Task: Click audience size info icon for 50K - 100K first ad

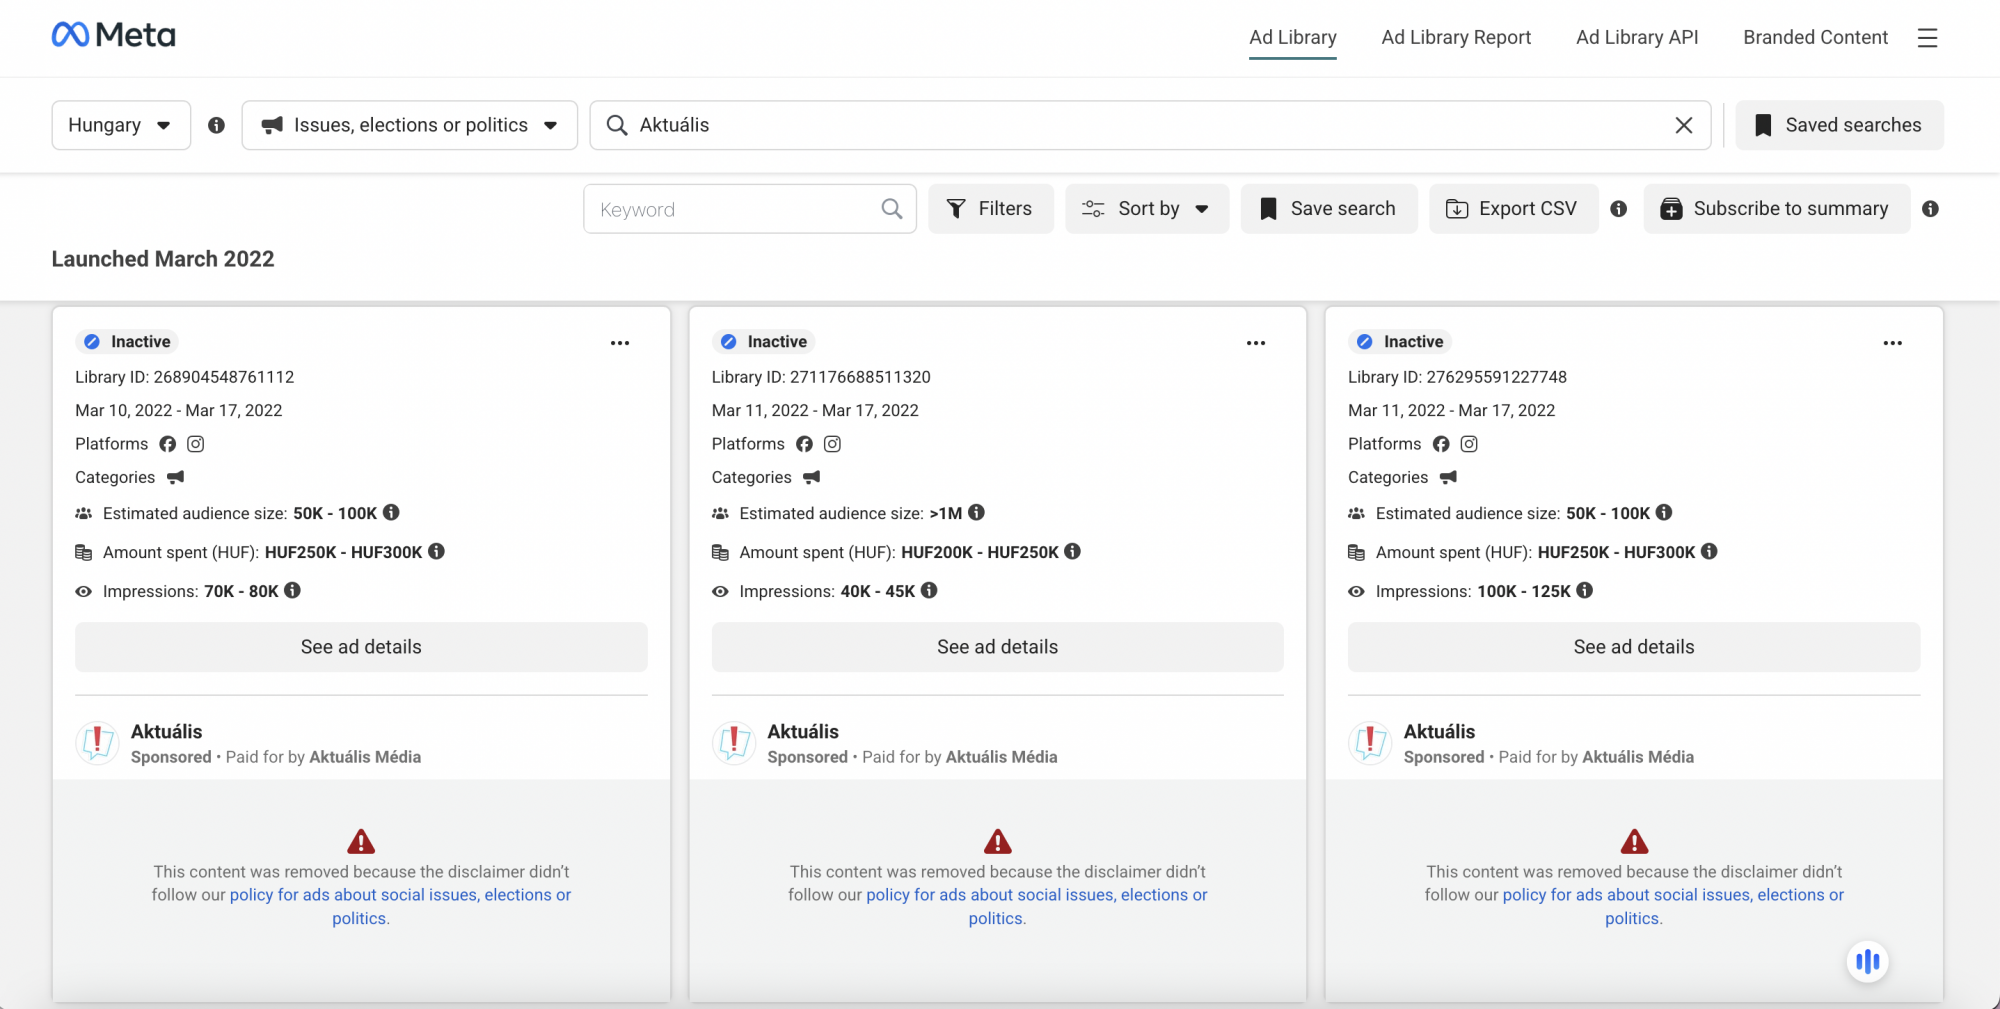Action: (x=391, y=512)
